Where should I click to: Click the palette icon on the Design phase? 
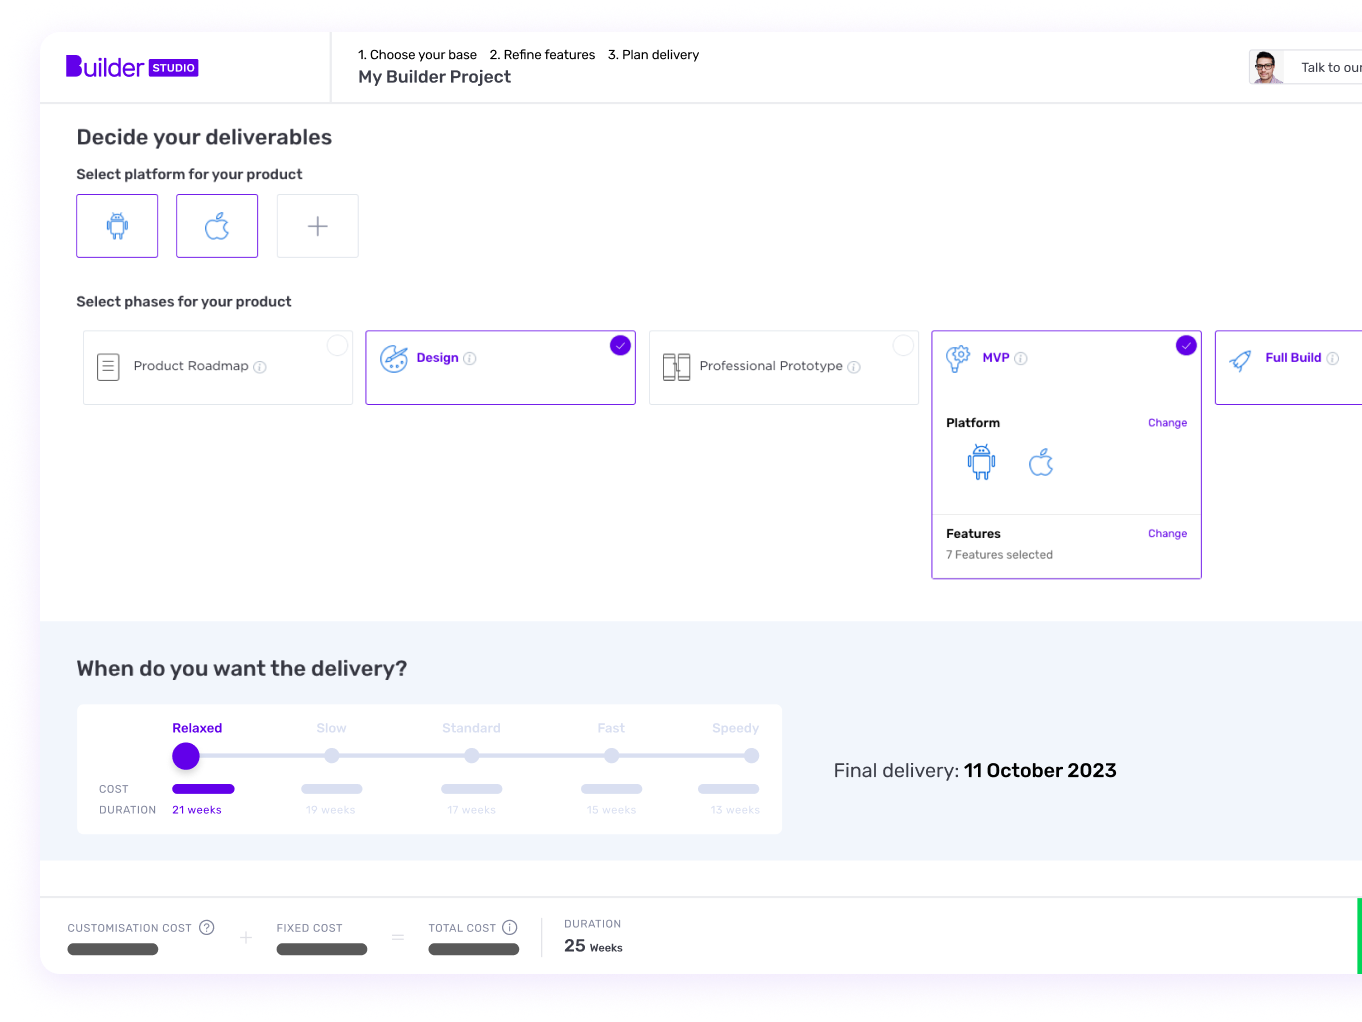394,357
